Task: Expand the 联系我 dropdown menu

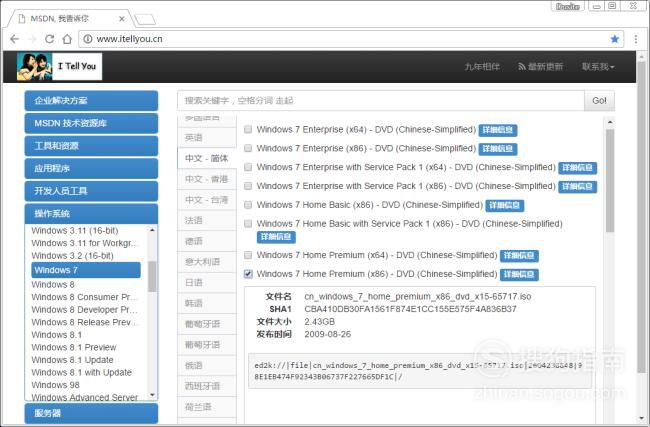Action: (598, 66)
